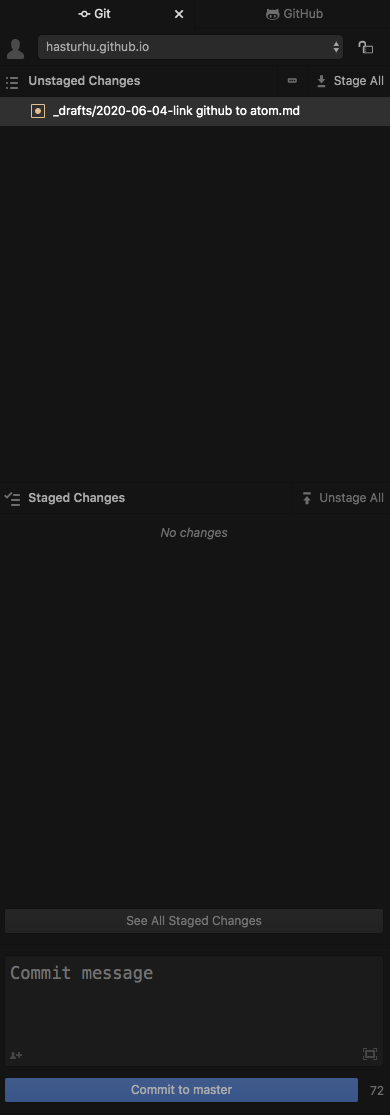390x1115 pixels.
Task: Click the add co-author icon
Action: pyautogui.click(x=16, y=1055)
